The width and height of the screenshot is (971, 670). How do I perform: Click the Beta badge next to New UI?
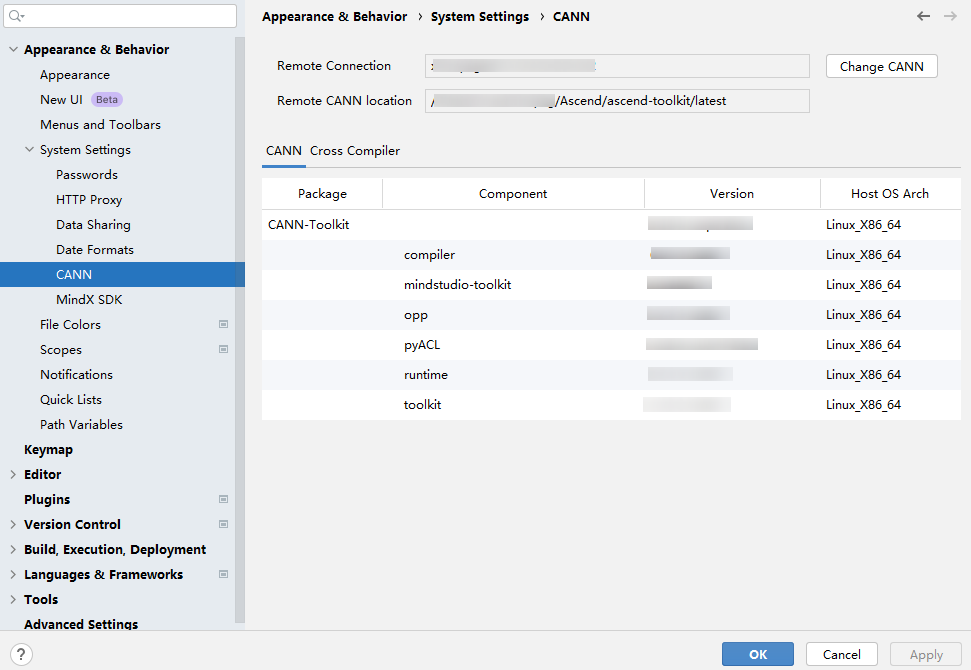107,100
